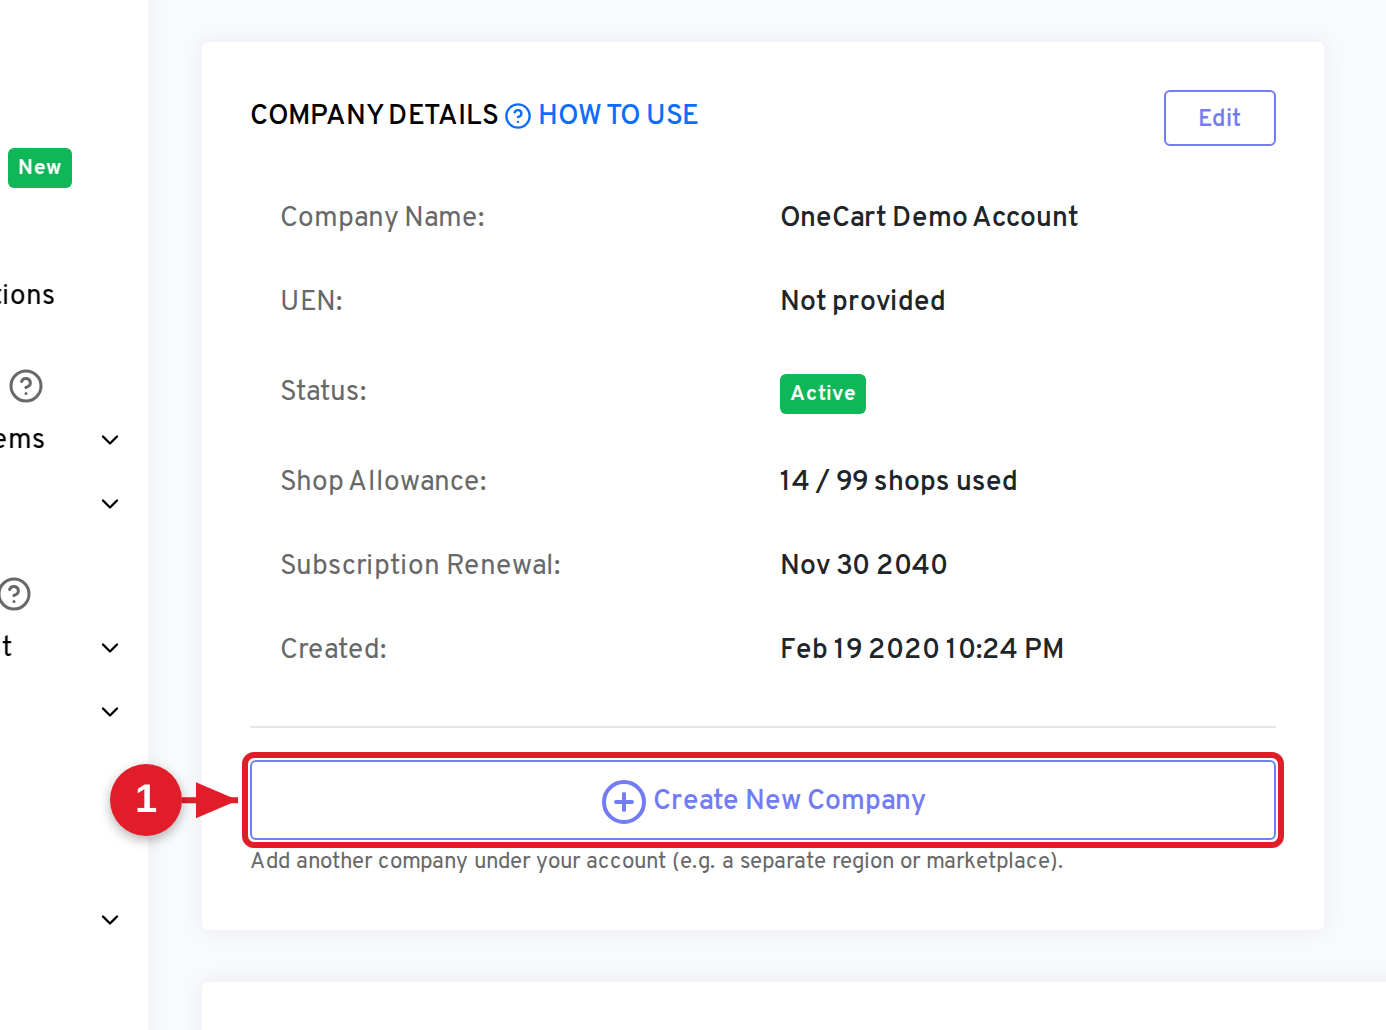This screenshot has height=1030, width=1386.
Task: Click the green New badge in sidebar
Action: (40, 167)
